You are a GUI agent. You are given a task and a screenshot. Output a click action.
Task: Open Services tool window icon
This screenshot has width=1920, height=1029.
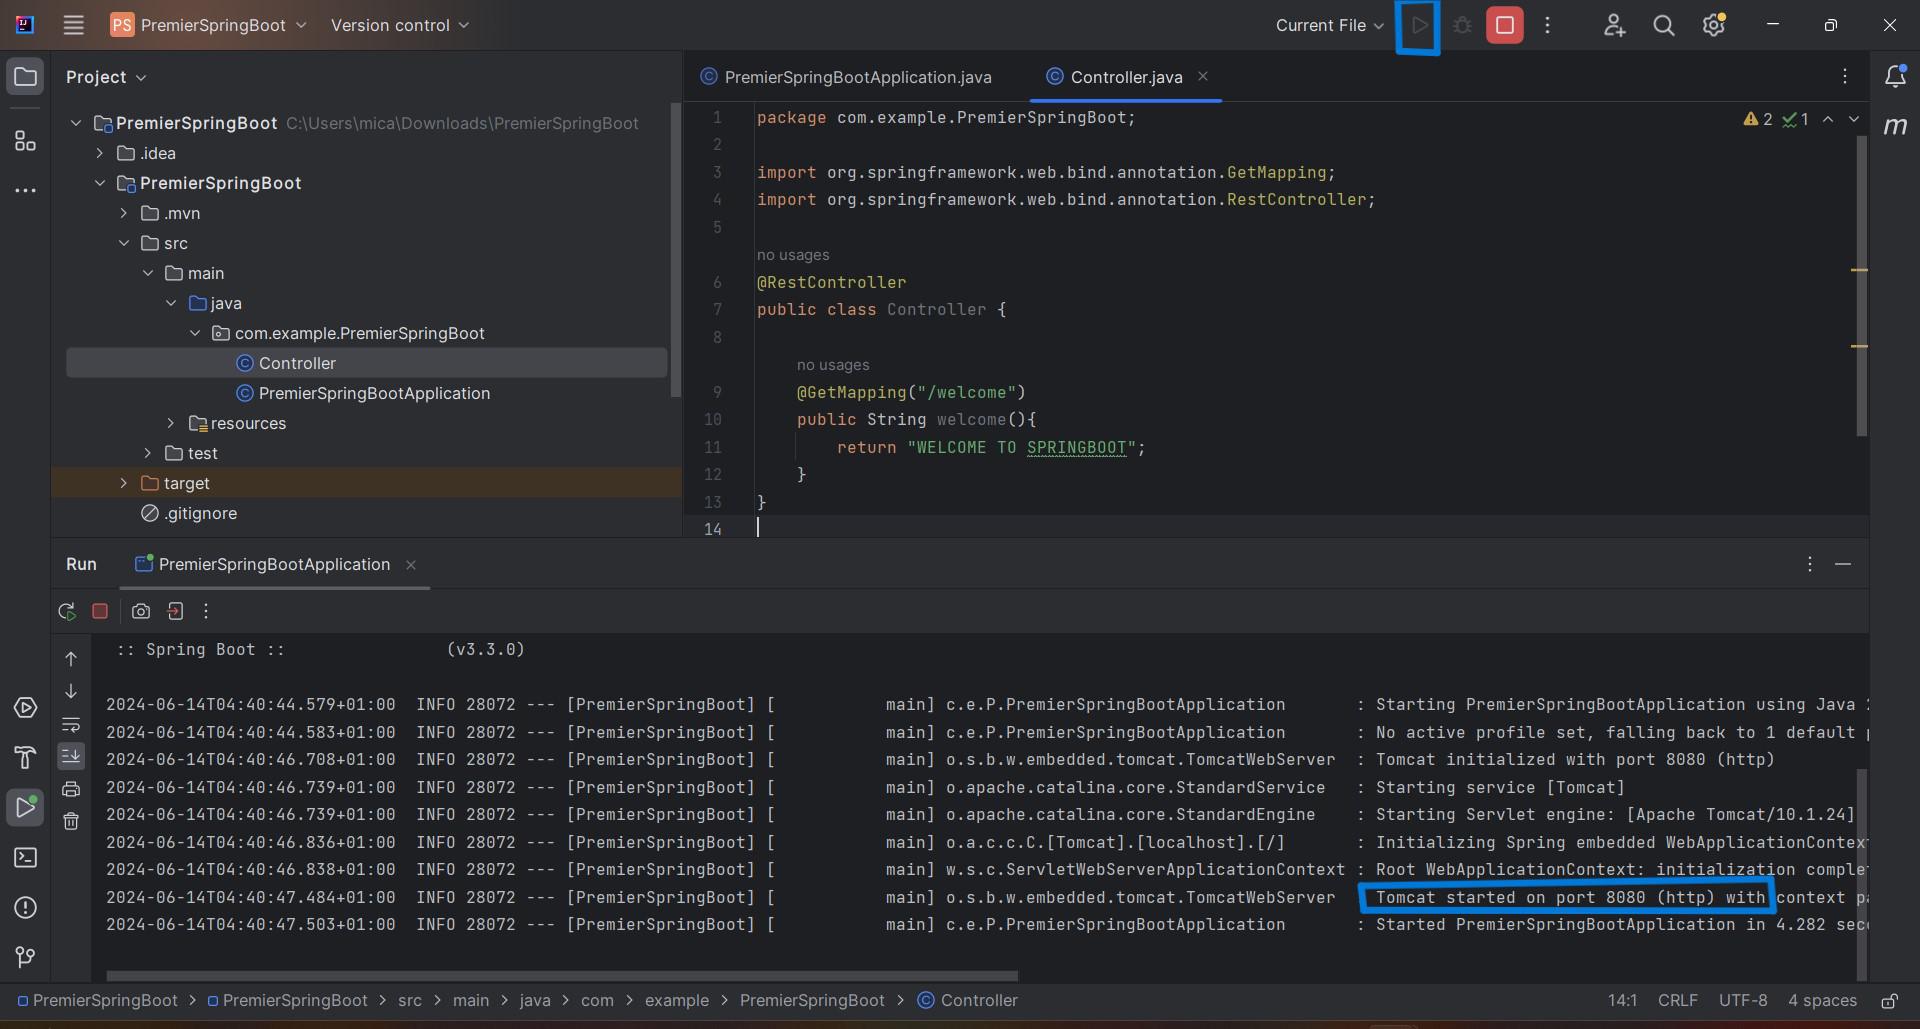tap(25, 708)
